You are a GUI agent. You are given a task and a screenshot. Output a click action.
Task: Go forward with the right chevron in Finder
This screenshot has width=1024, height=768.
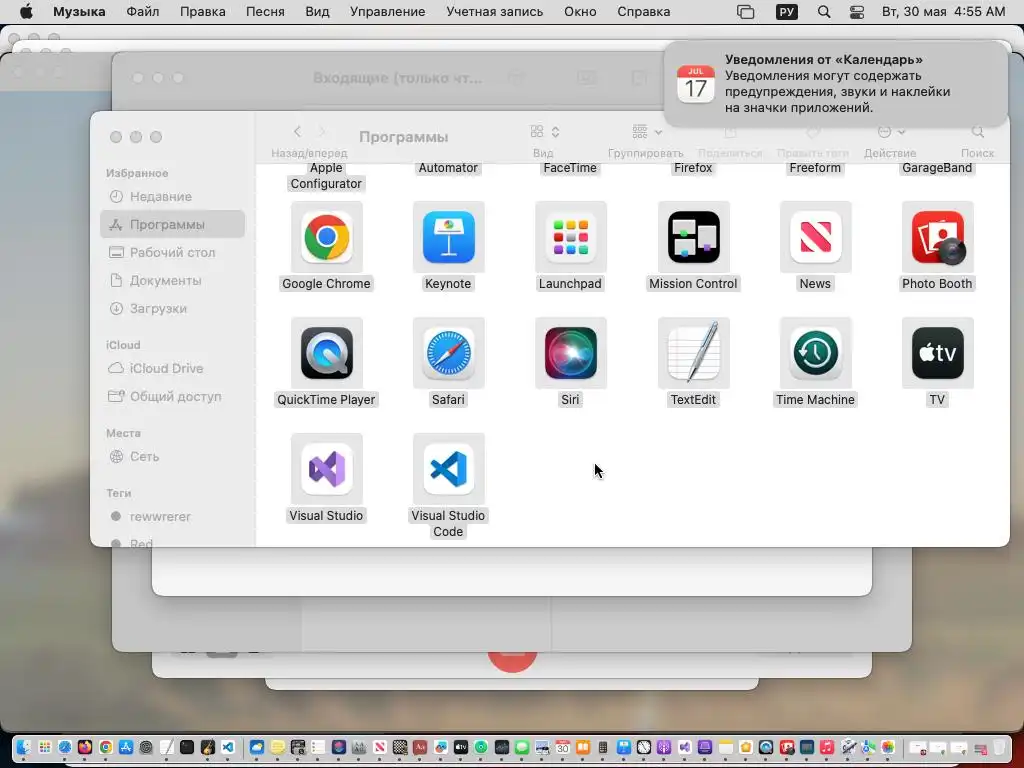[x=322, y=132]
